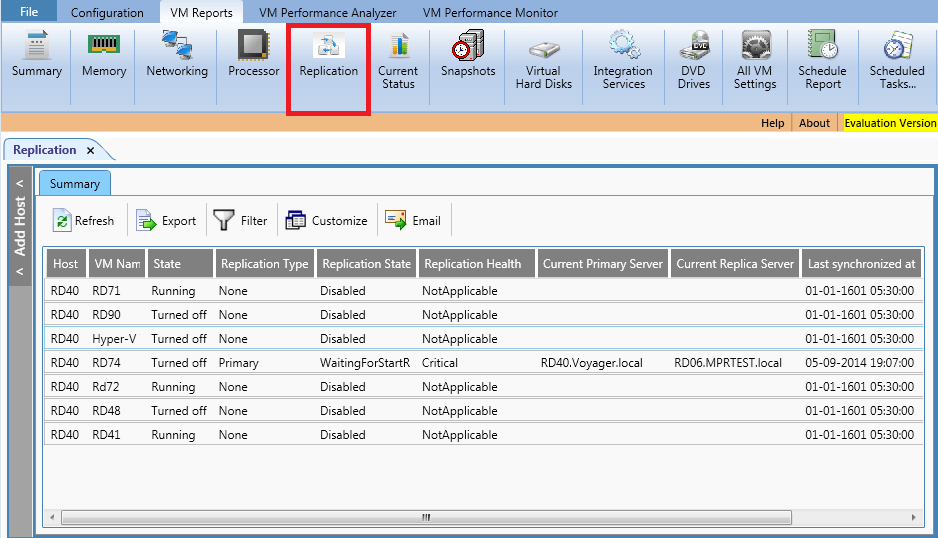
Task: Open the Memory report
Action: [x=104, y=55]
